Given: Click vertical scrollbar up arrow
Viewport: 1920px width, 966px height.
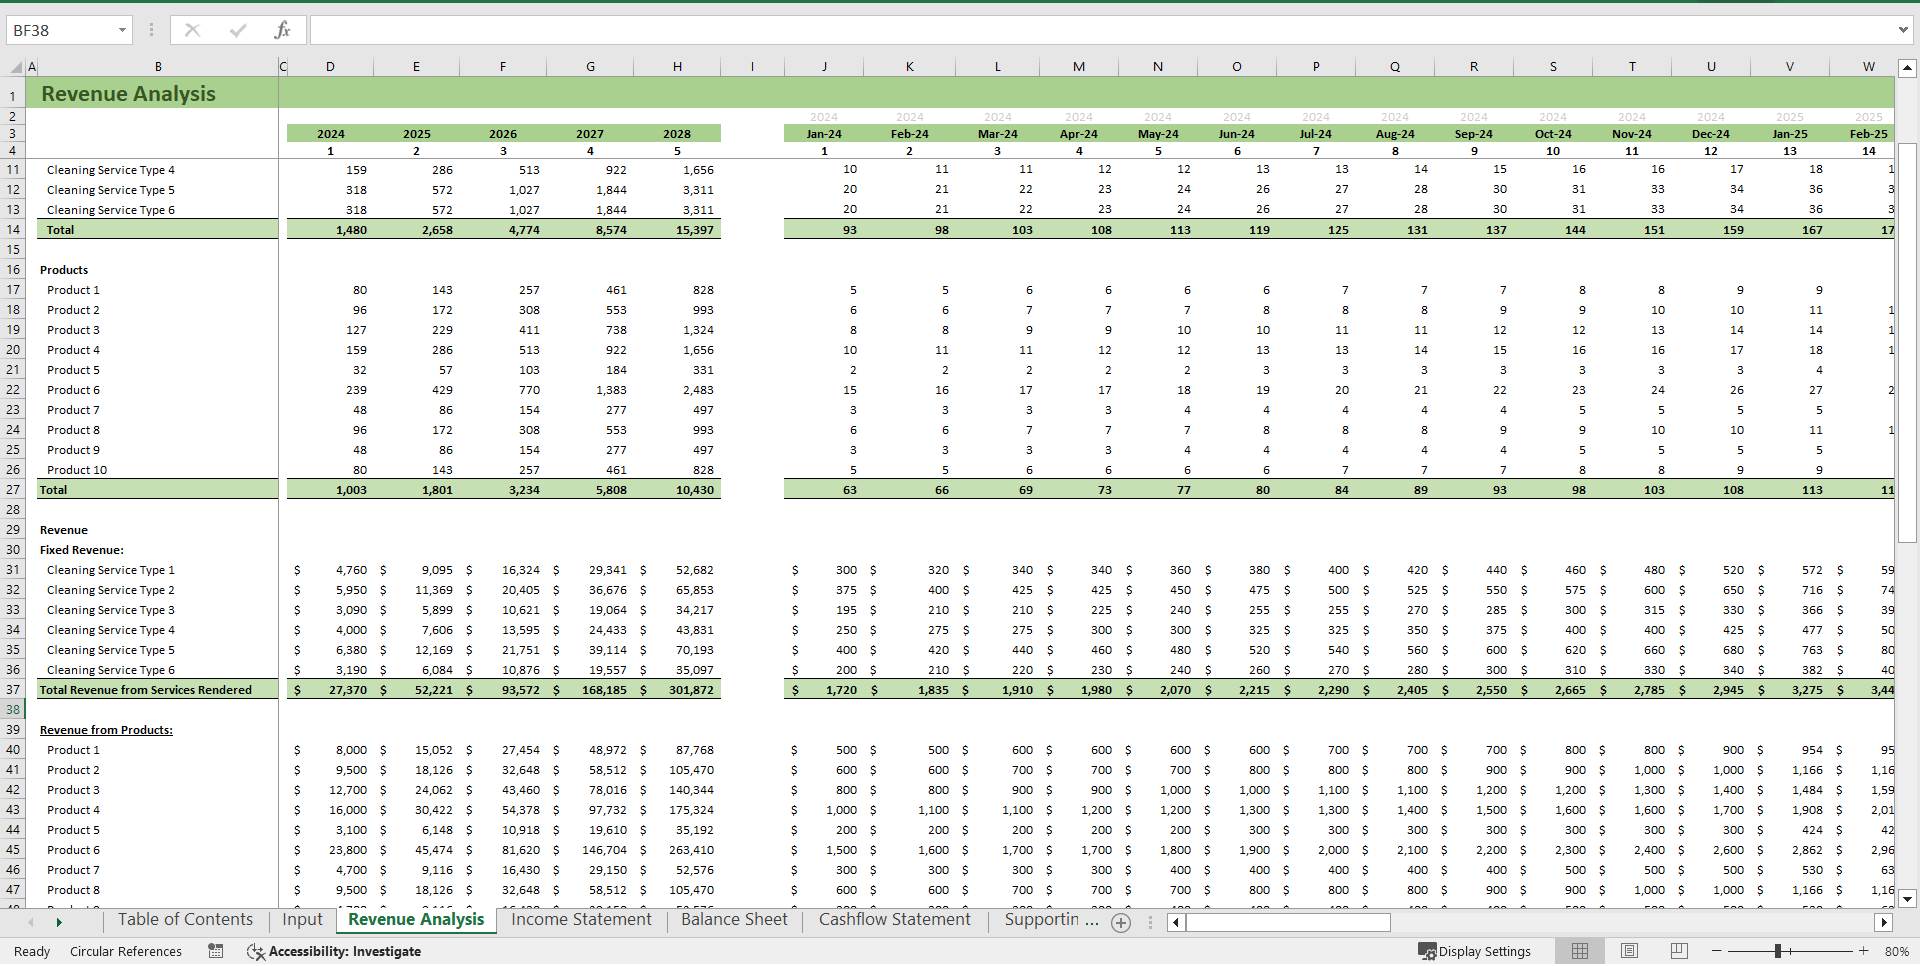Looking at the screenshot, I should point(1907,69).
